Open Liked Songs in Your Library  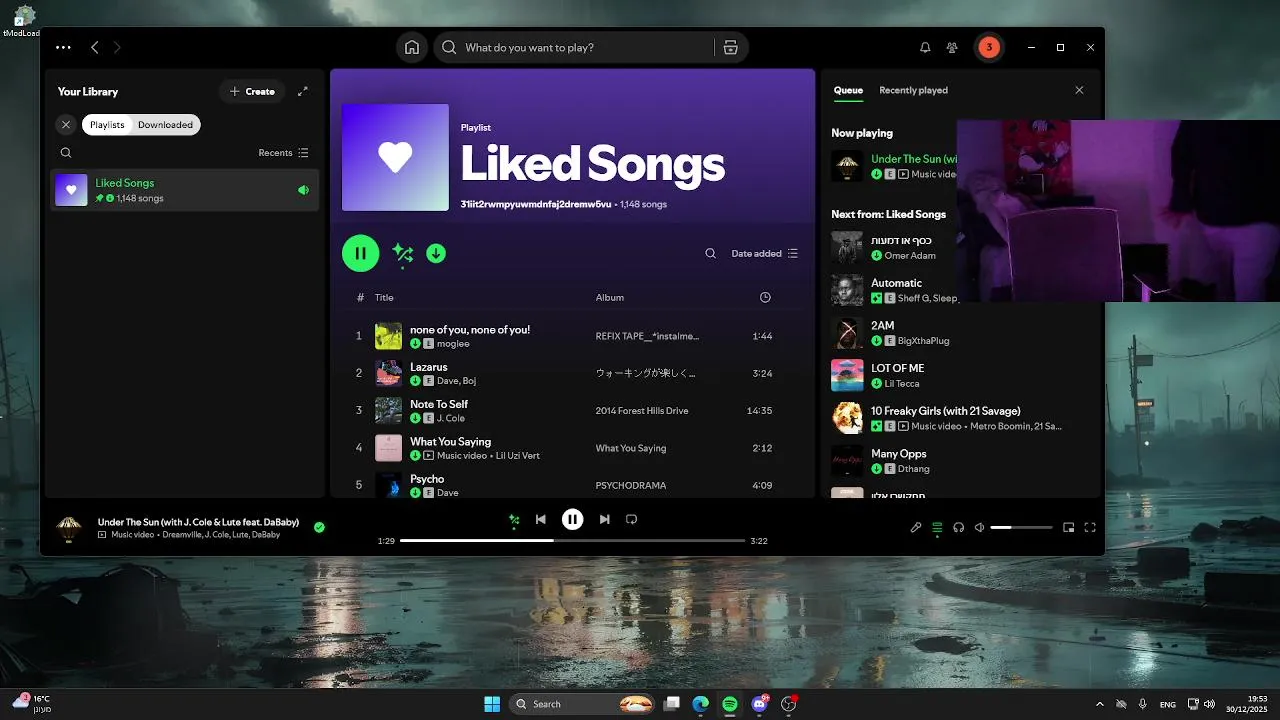pyautogui.click(x=185, y=190)
